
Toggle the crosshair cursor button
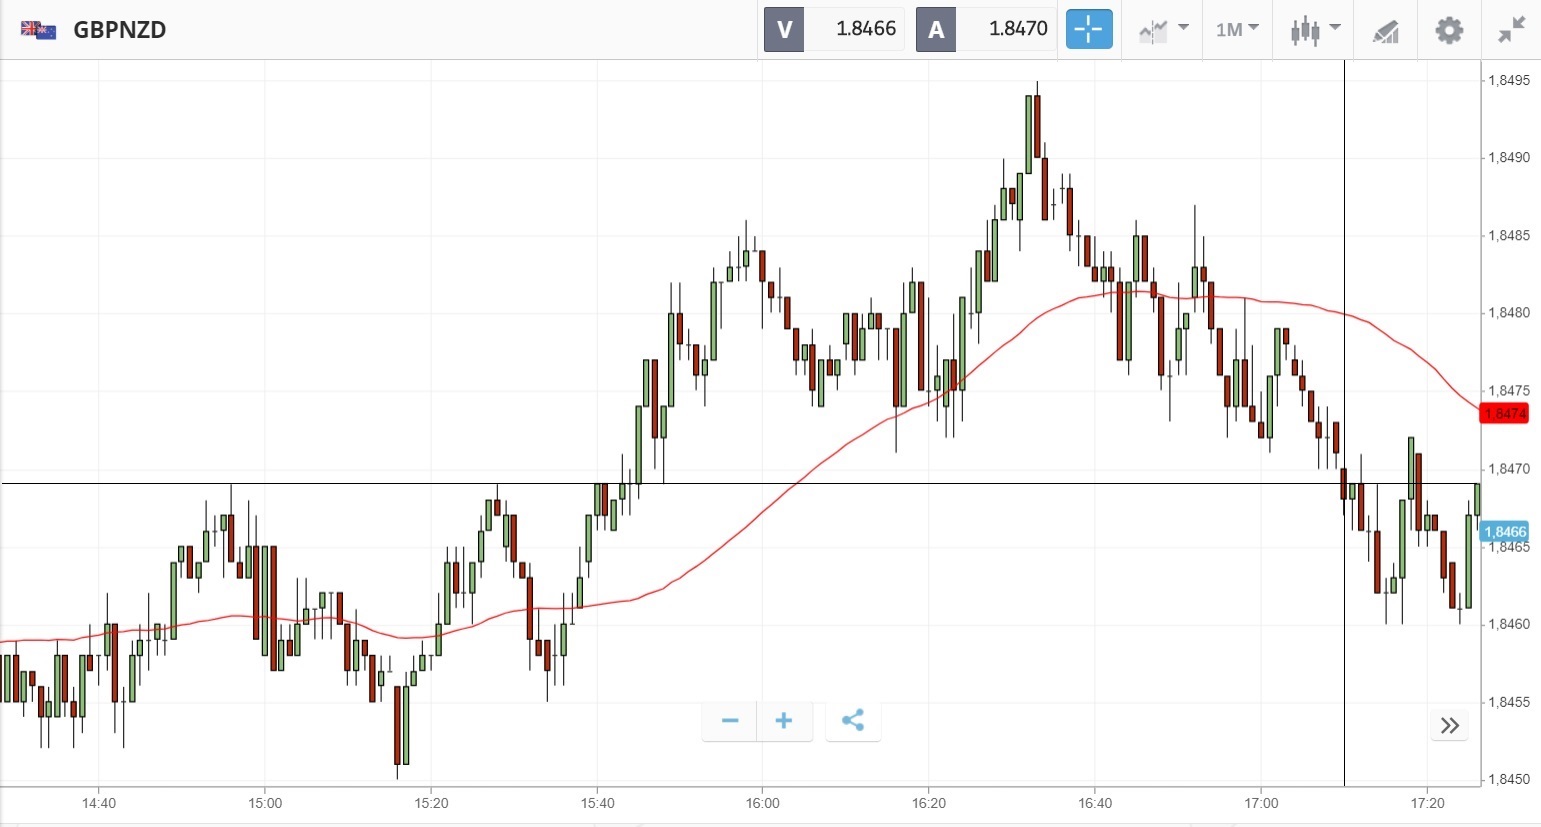1088,29
